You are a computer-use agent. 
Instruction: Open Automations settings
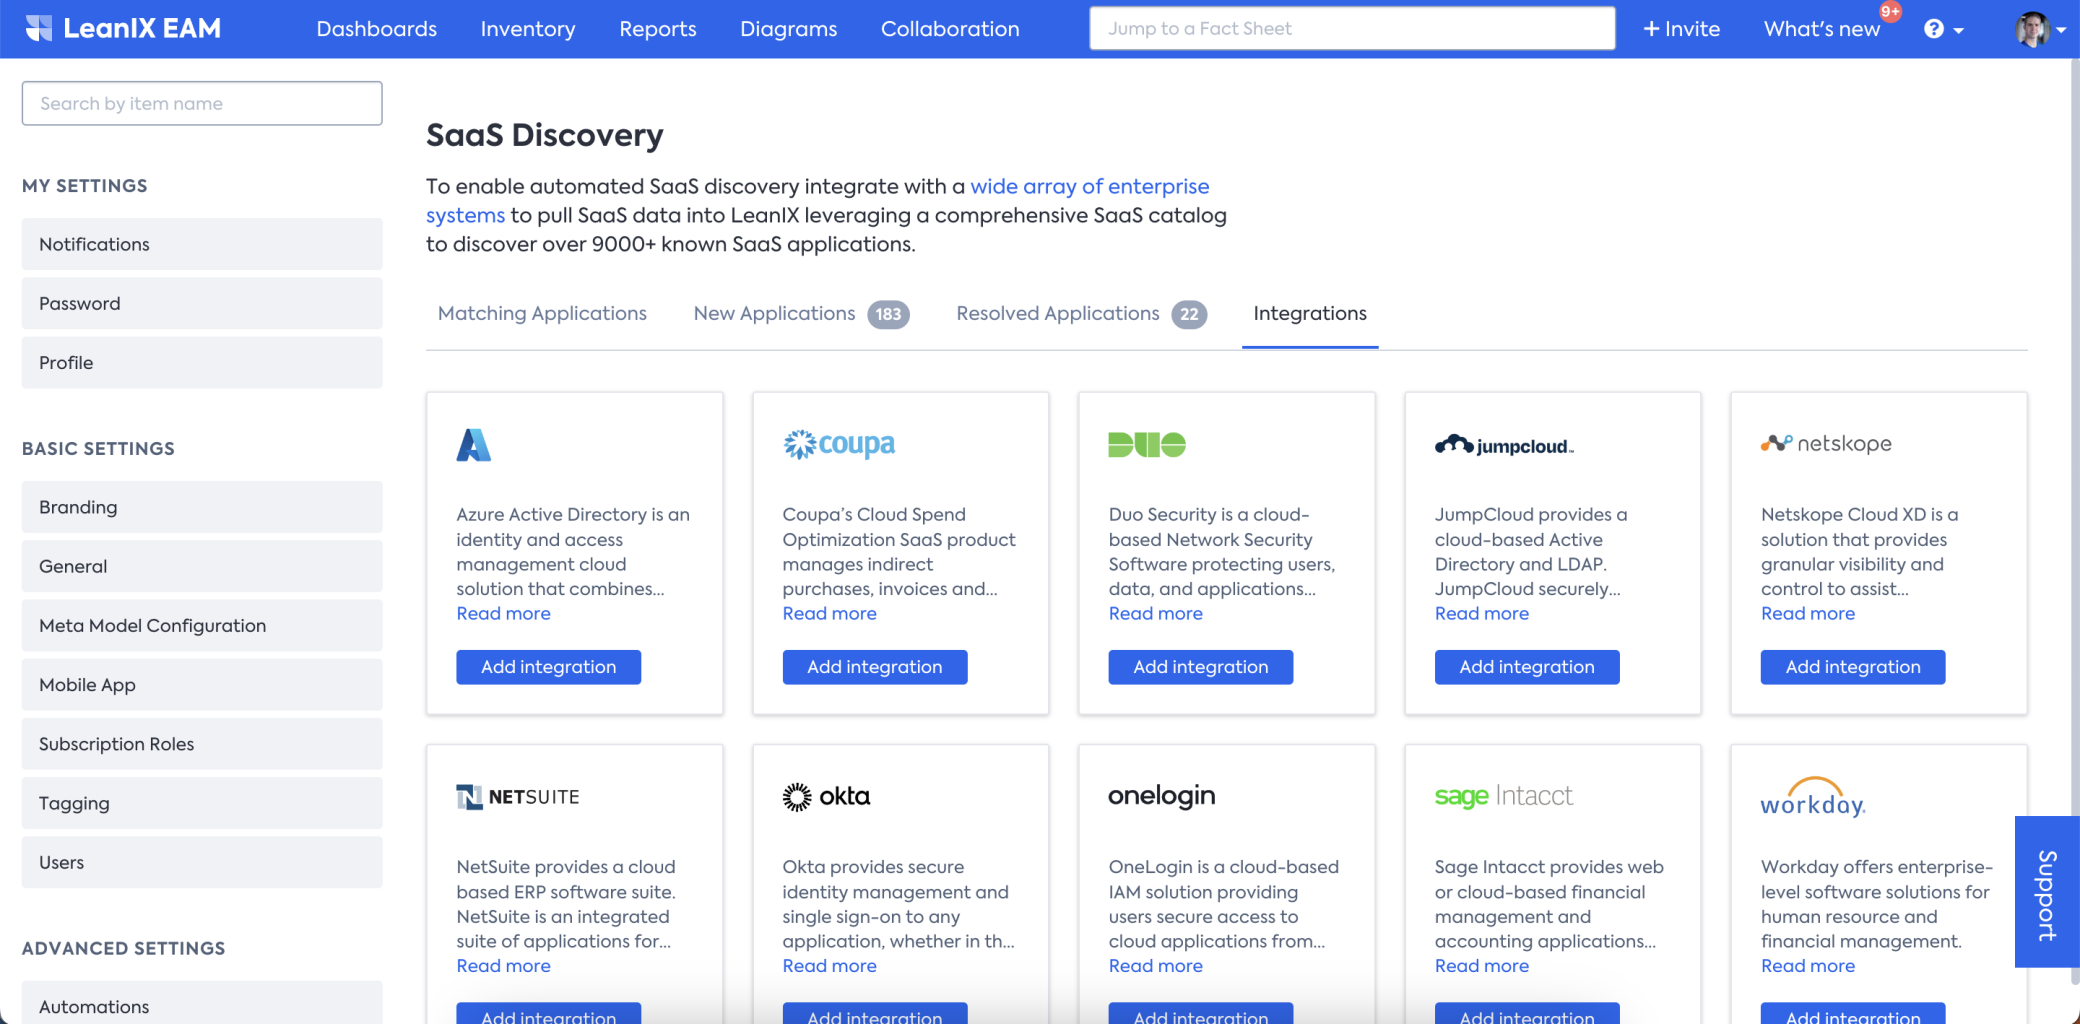tap(202, 1003)
